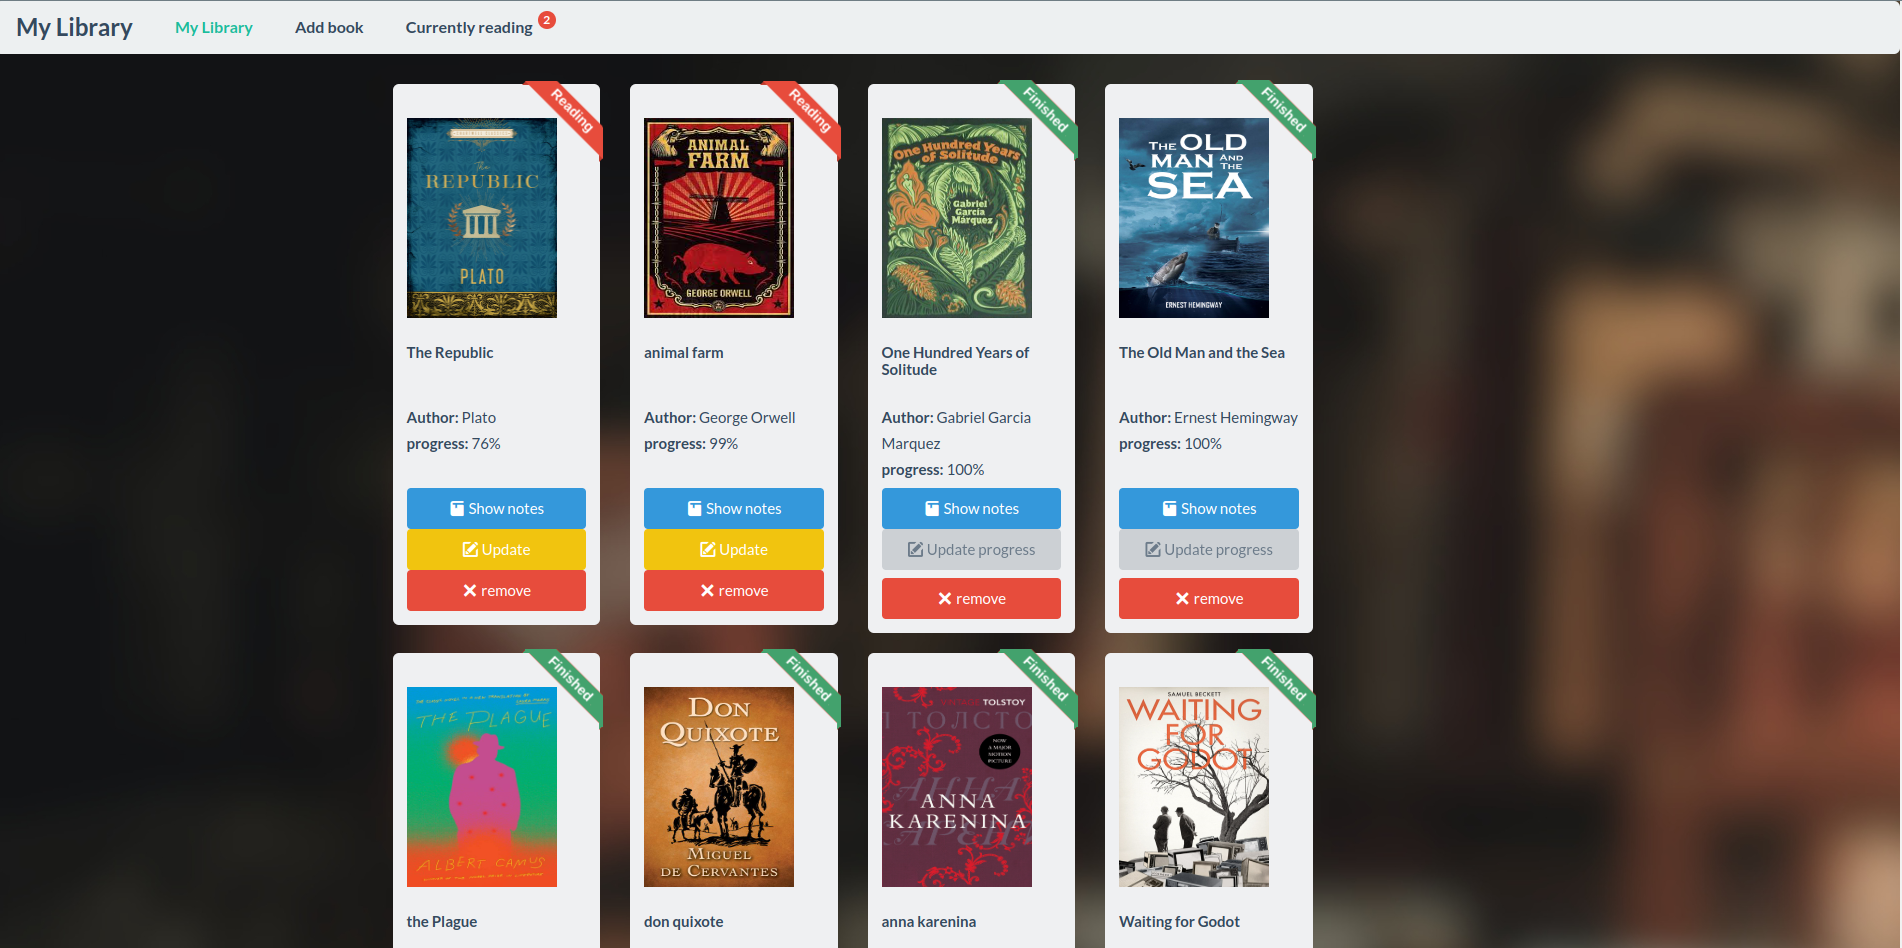This screenshot has height=948, width=1902.
Task: Click the title text 'the Plague'
Action: pos(442,922)
